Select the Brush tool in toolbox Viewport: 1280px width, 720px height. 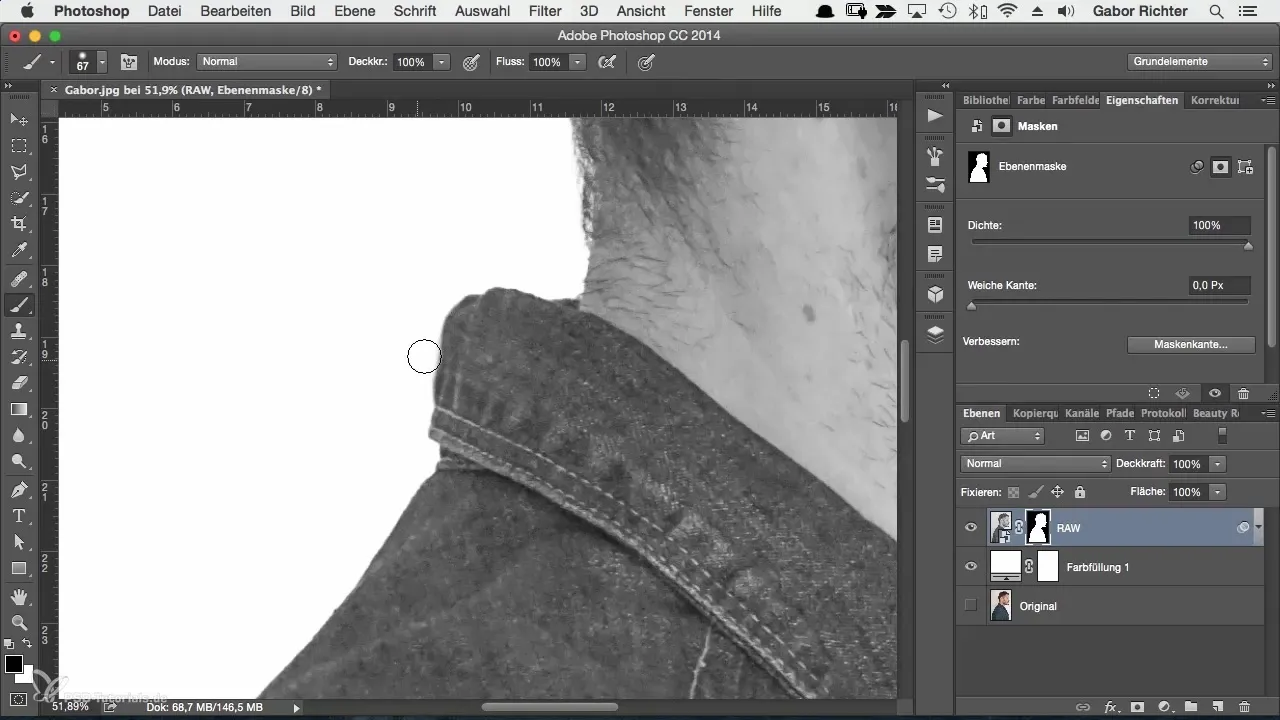pos(18,305)
